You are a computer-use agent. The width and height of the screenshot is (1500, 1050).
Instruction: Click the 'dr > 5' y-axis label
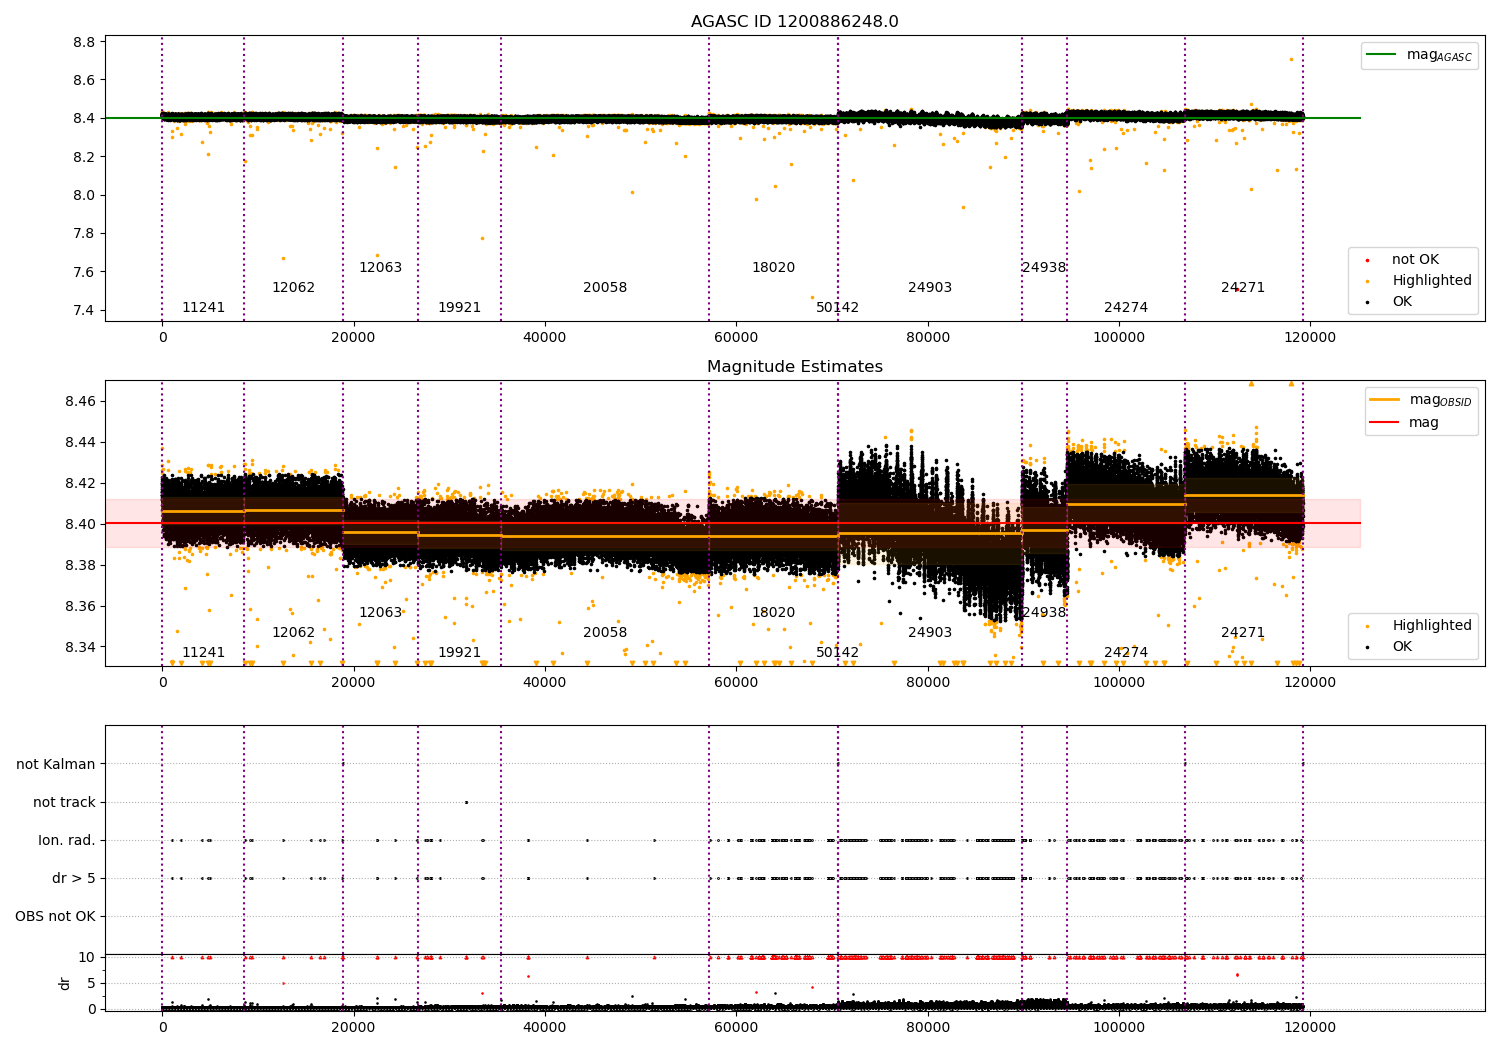pyautogui.click(x=74, y=878)
